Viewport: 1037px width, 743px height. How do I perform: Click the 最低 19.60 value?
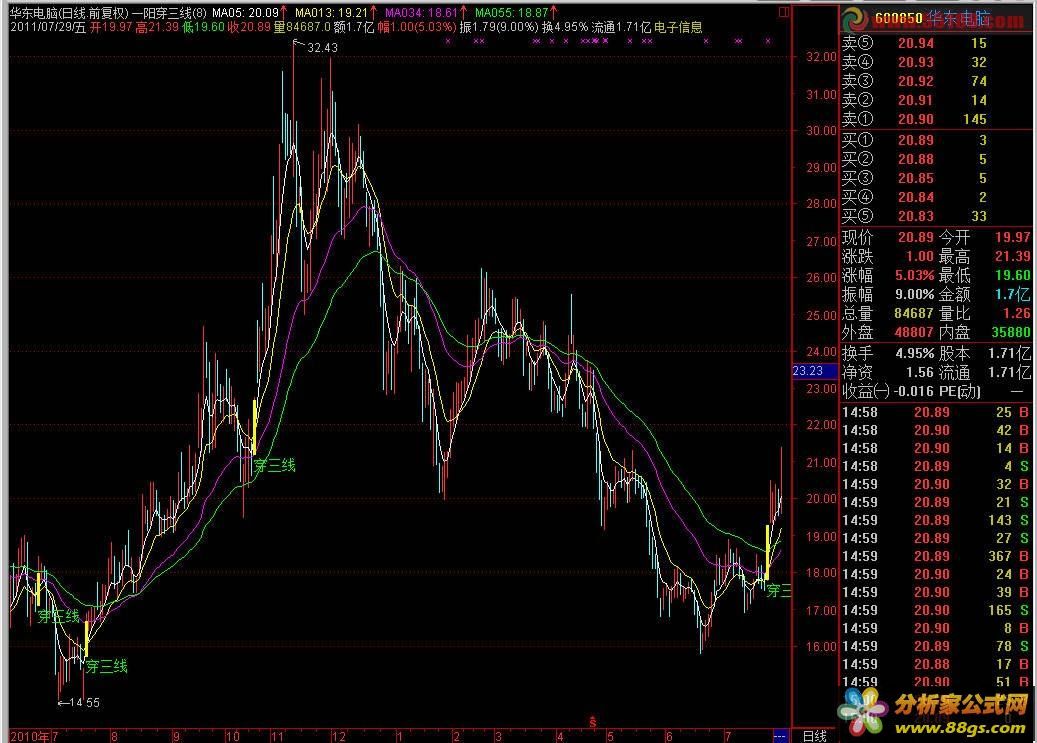click(1012, 275)
